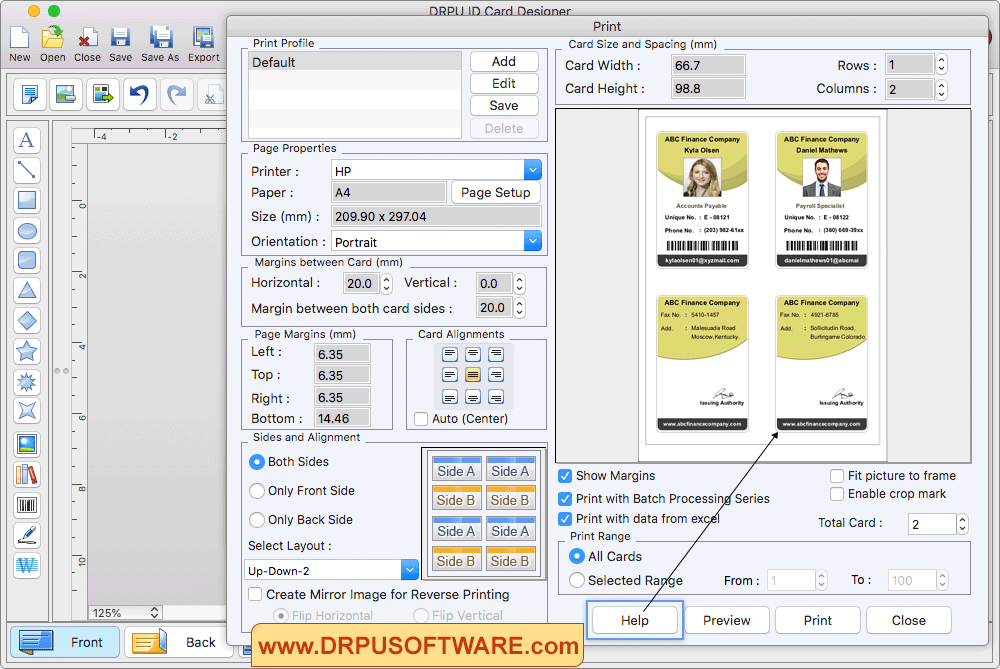Click the Add profile button
Viewport: 1000px width, 669px height.
504,61
